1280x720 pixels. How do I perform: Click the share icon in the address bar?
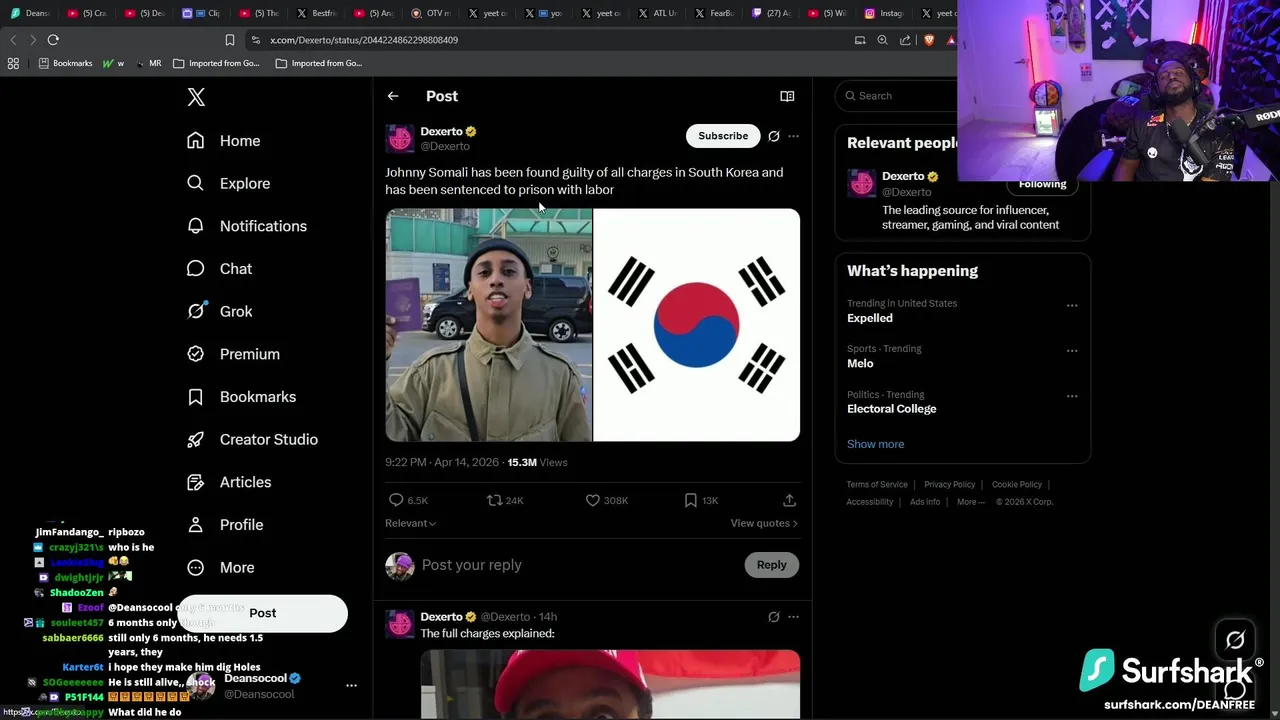click(x=905, y=40)
